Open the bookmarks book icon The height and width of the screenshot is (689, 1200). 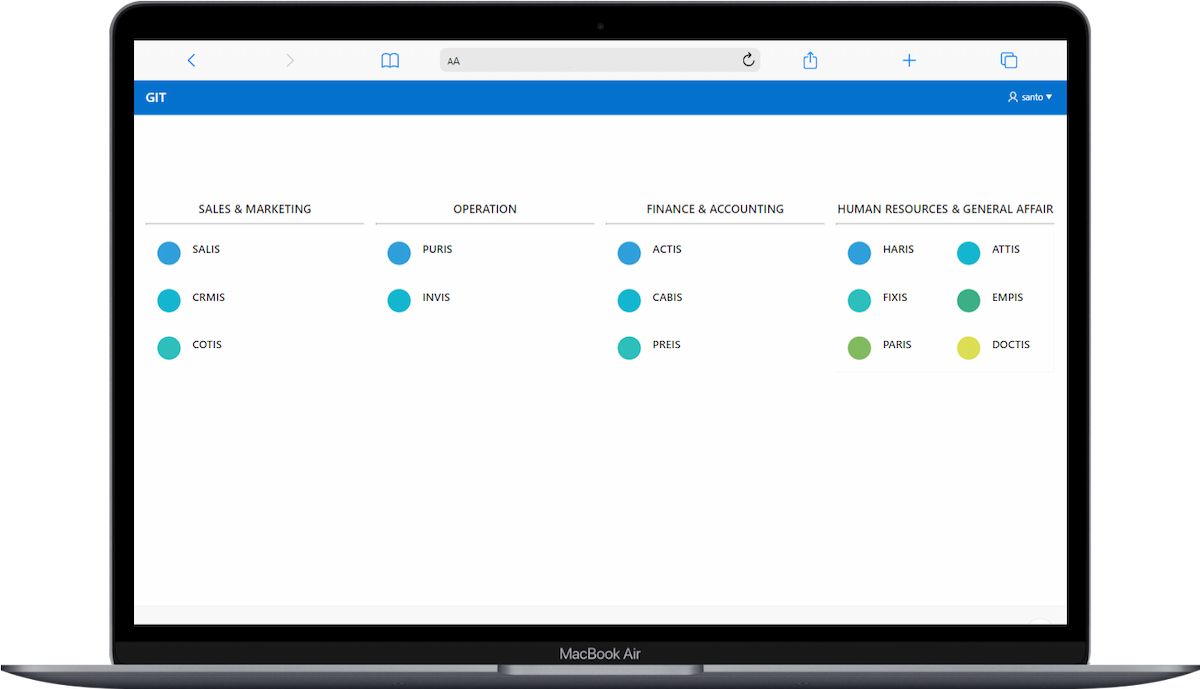(390, 61)
